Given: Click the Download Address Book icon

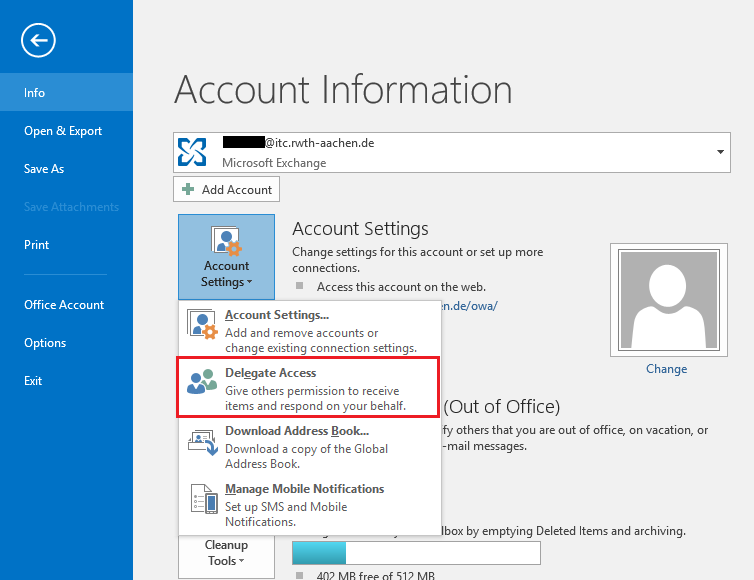Looking at the screenshot, I should tap(202, 440).
